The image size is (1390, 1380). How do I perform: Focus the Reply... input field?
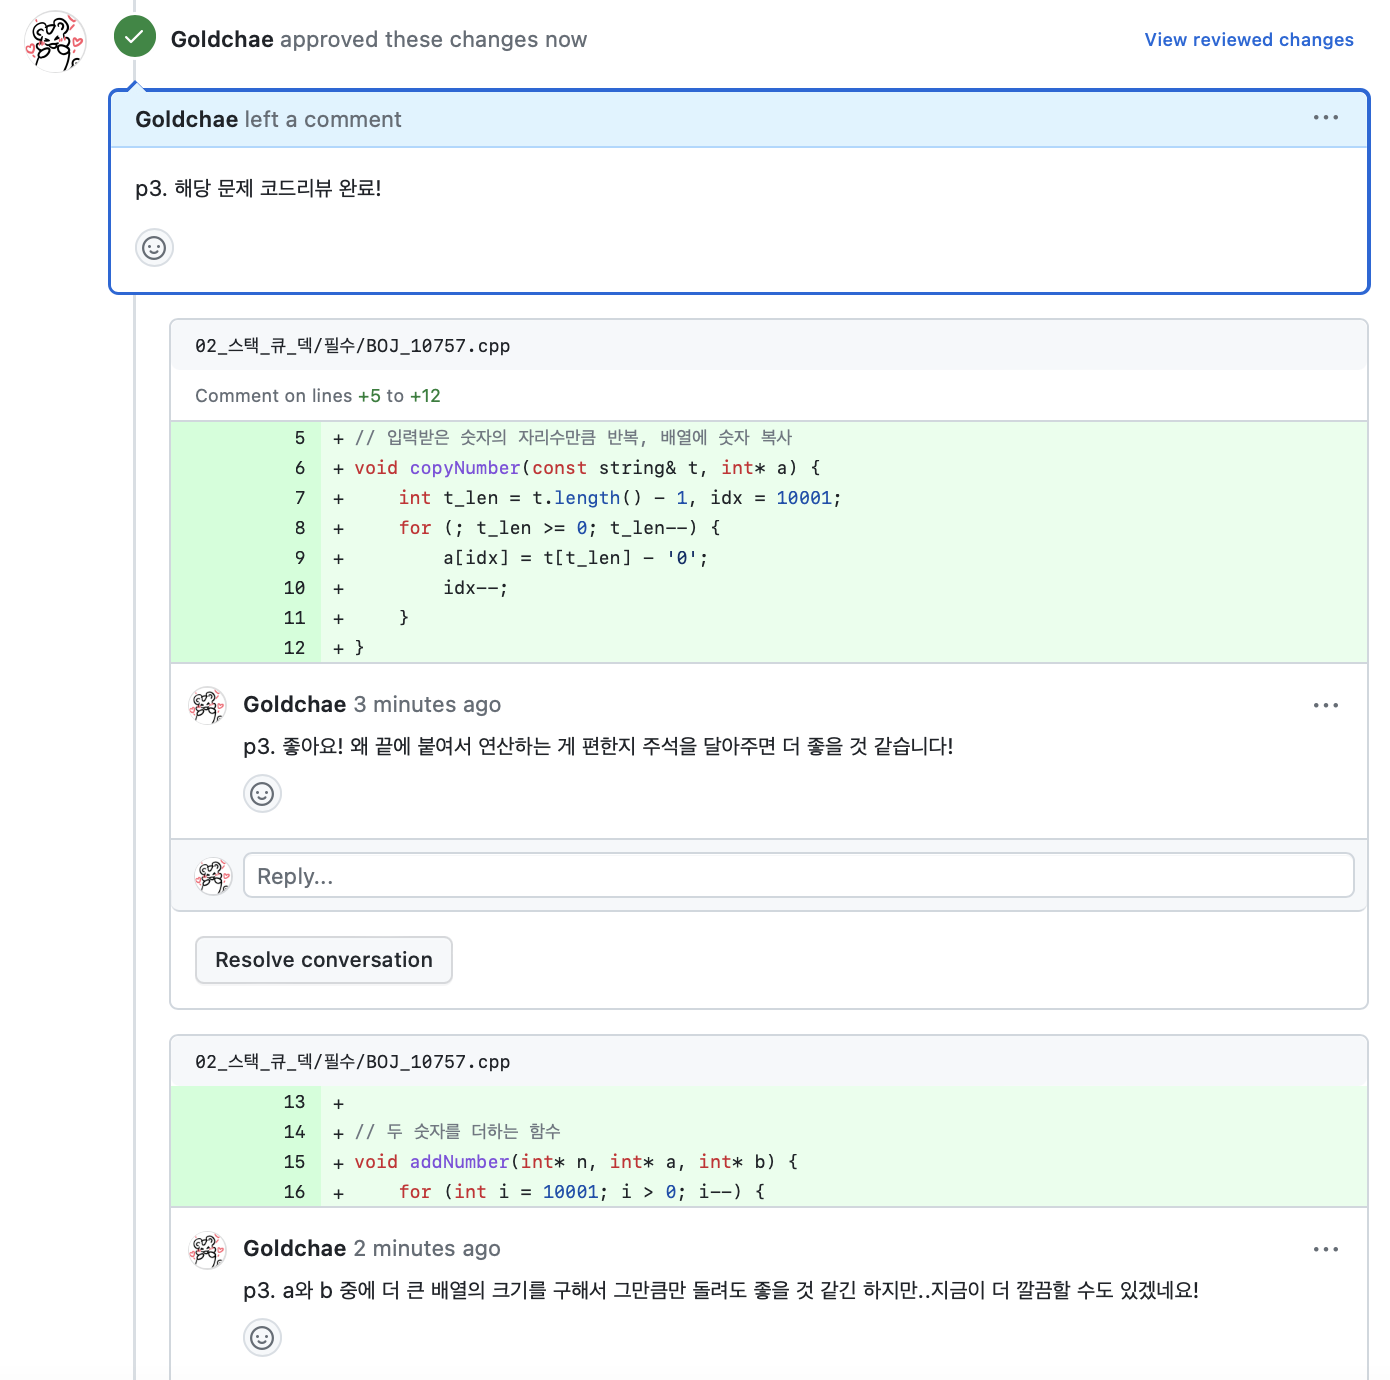click(799, 876)
